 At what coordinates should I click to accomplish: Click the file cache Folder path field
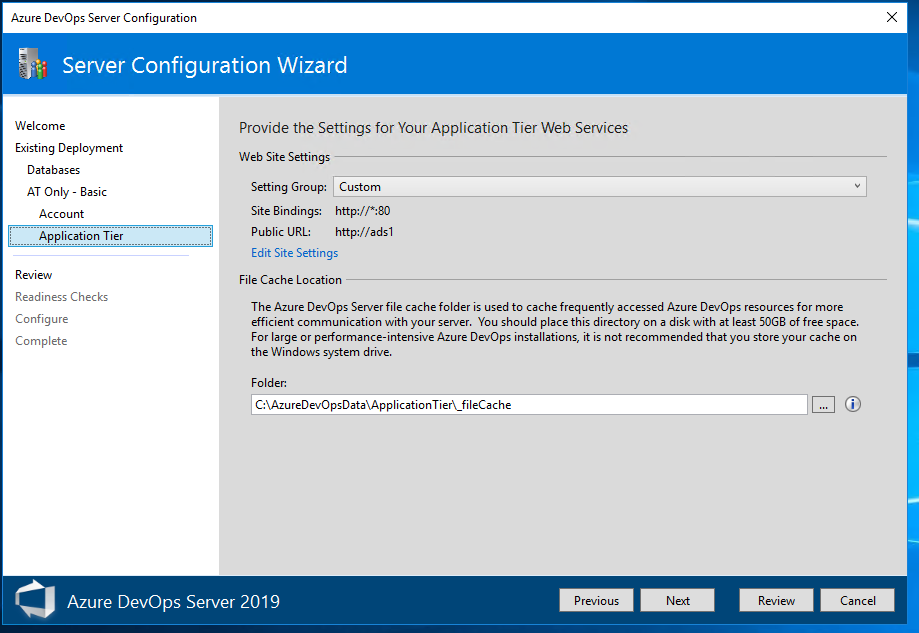click(x=529, y=404)
